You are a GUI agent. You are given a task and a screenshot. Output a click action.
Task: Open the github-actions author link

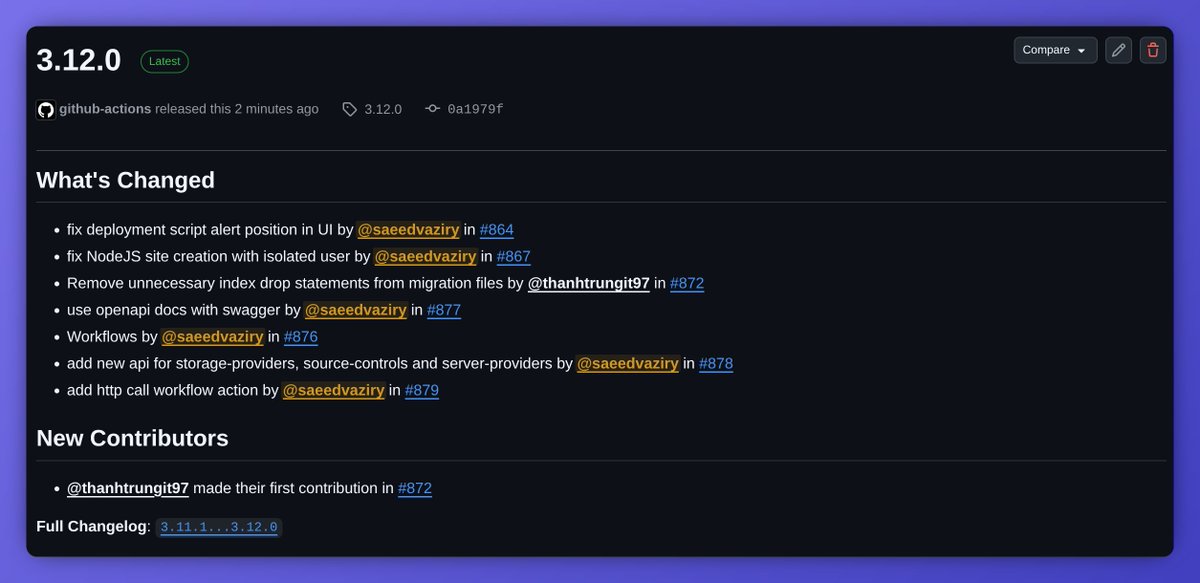tap(105, 109)
